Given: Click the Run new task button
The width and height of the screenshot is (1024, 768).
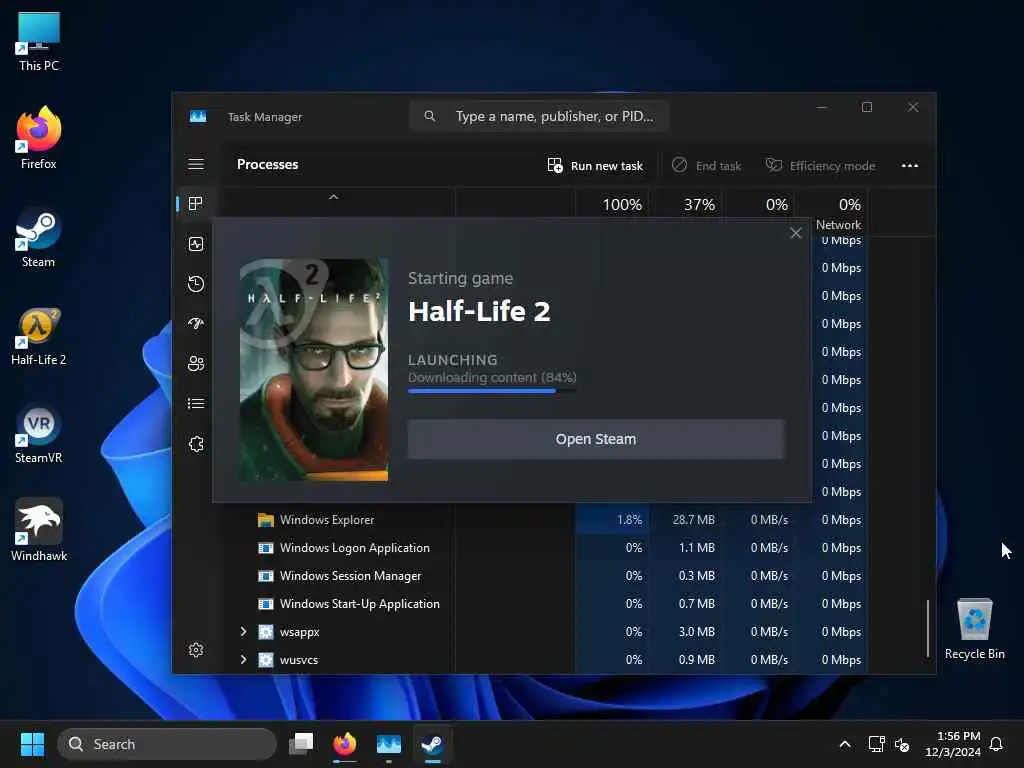Looking at the screenshot, I should (x=595, y=166).
